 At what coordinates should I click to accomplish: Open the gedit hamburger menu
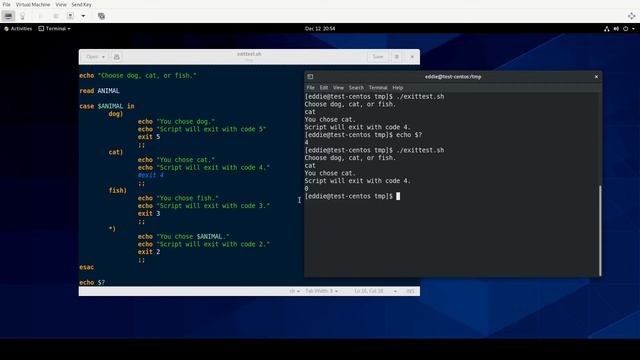(x=396, y=57)
